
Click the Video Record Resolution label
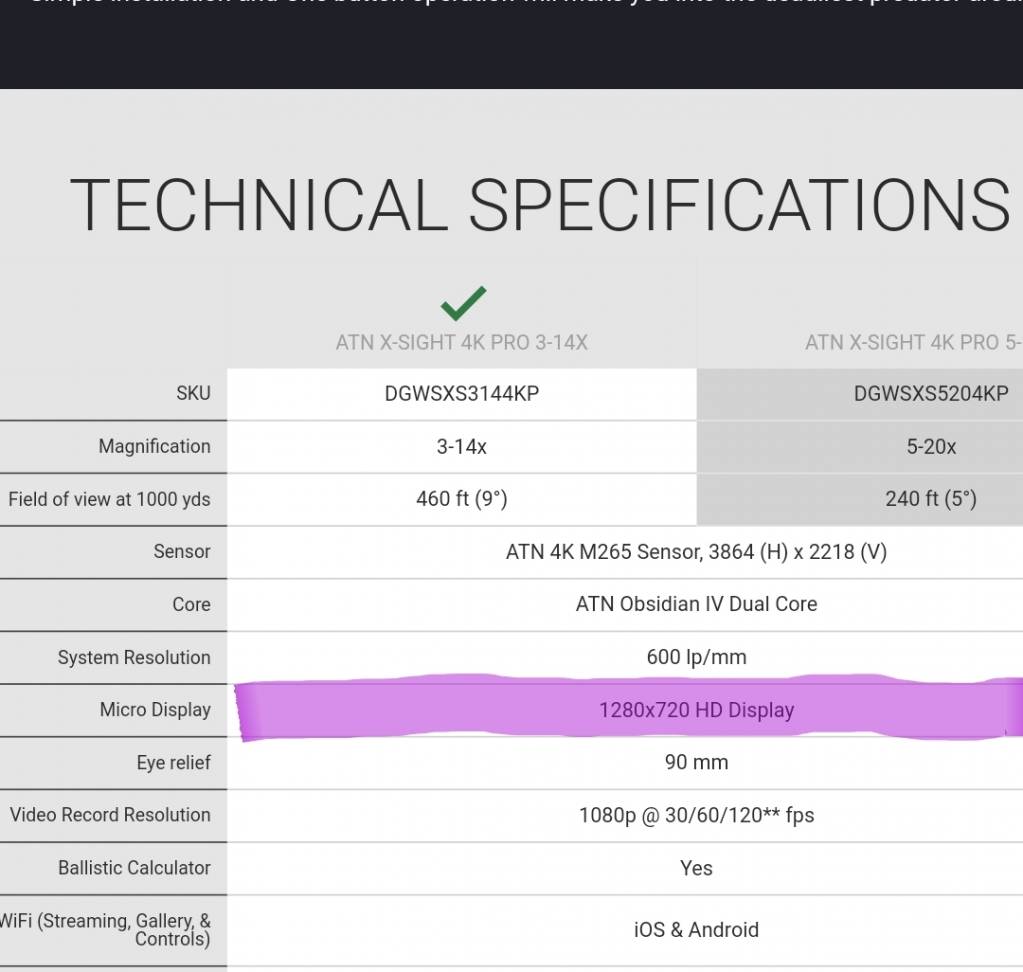(x=110, y=815)
